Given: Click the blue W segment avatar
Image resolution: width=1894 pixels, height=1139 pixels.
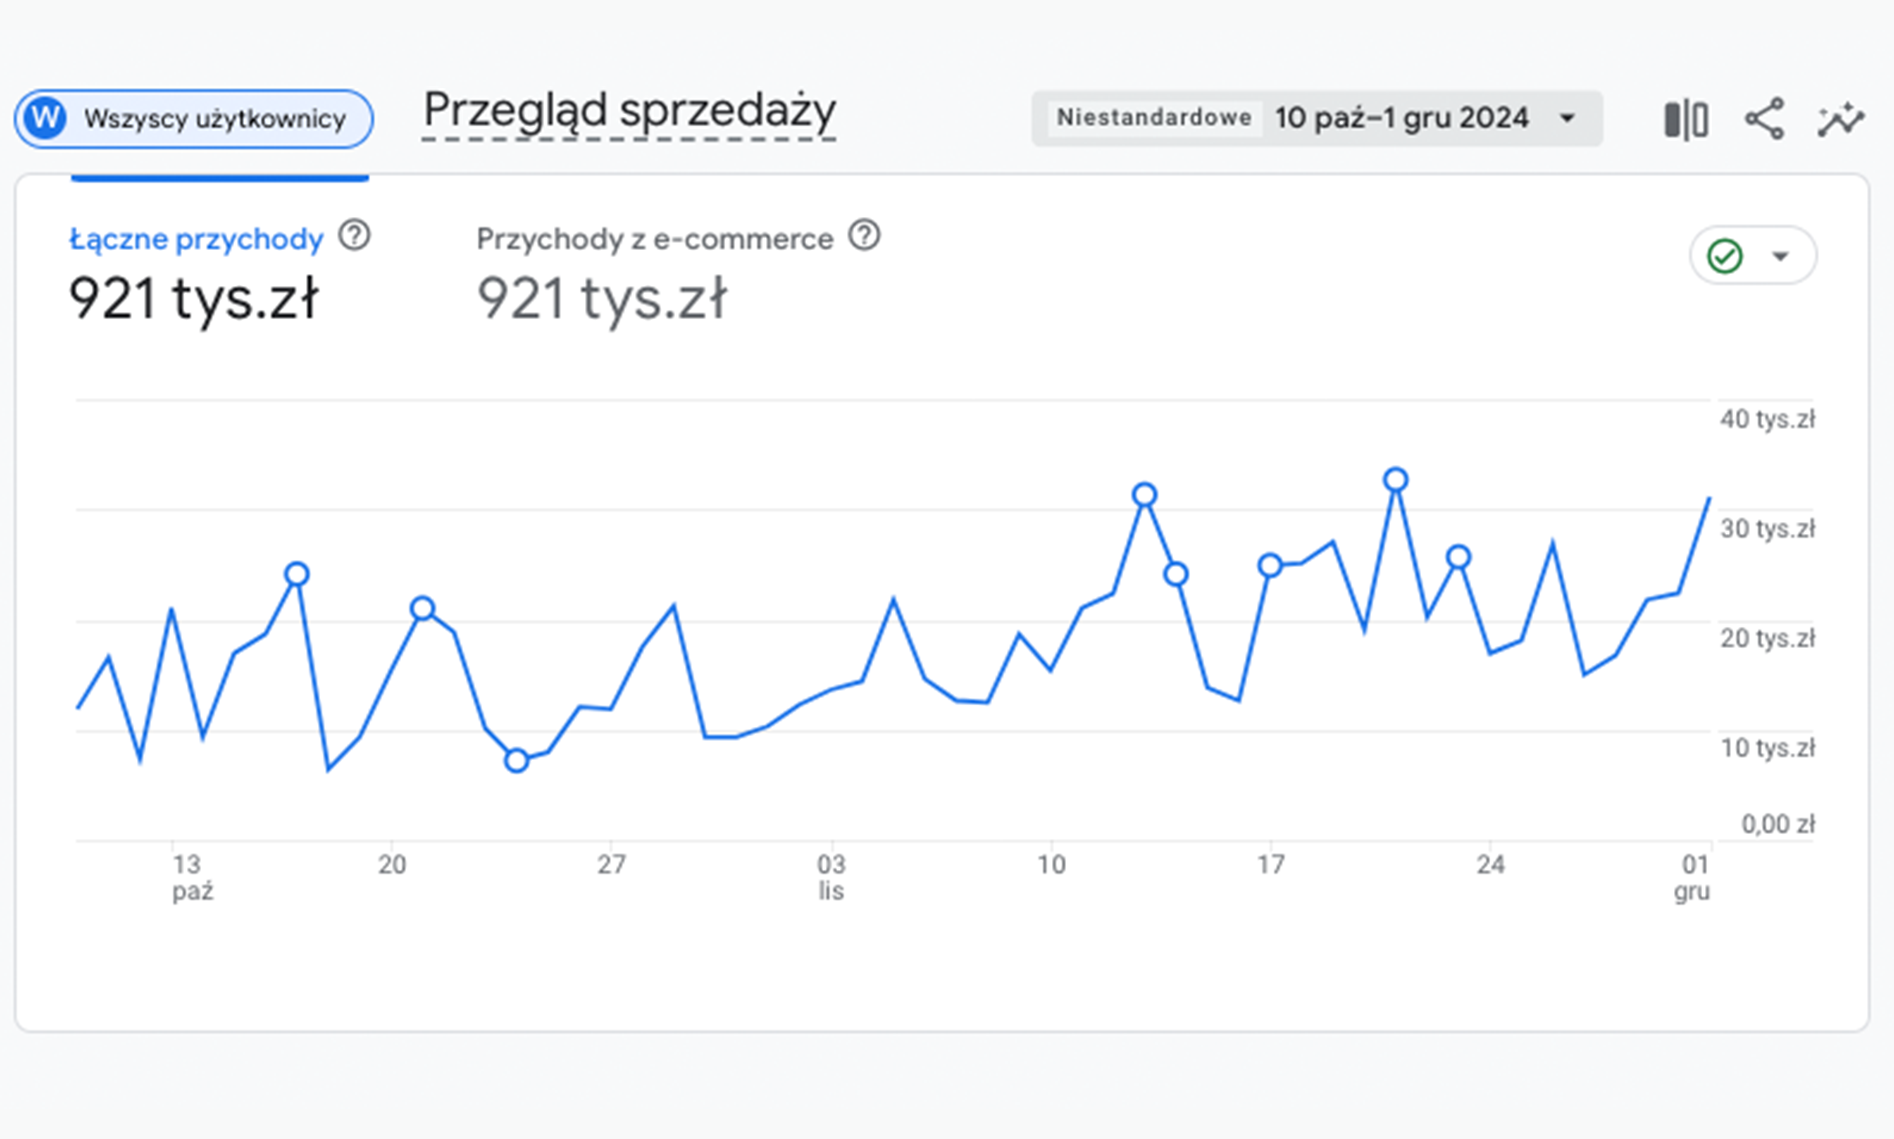Looking at the screenshot, I should pos(45,118).
